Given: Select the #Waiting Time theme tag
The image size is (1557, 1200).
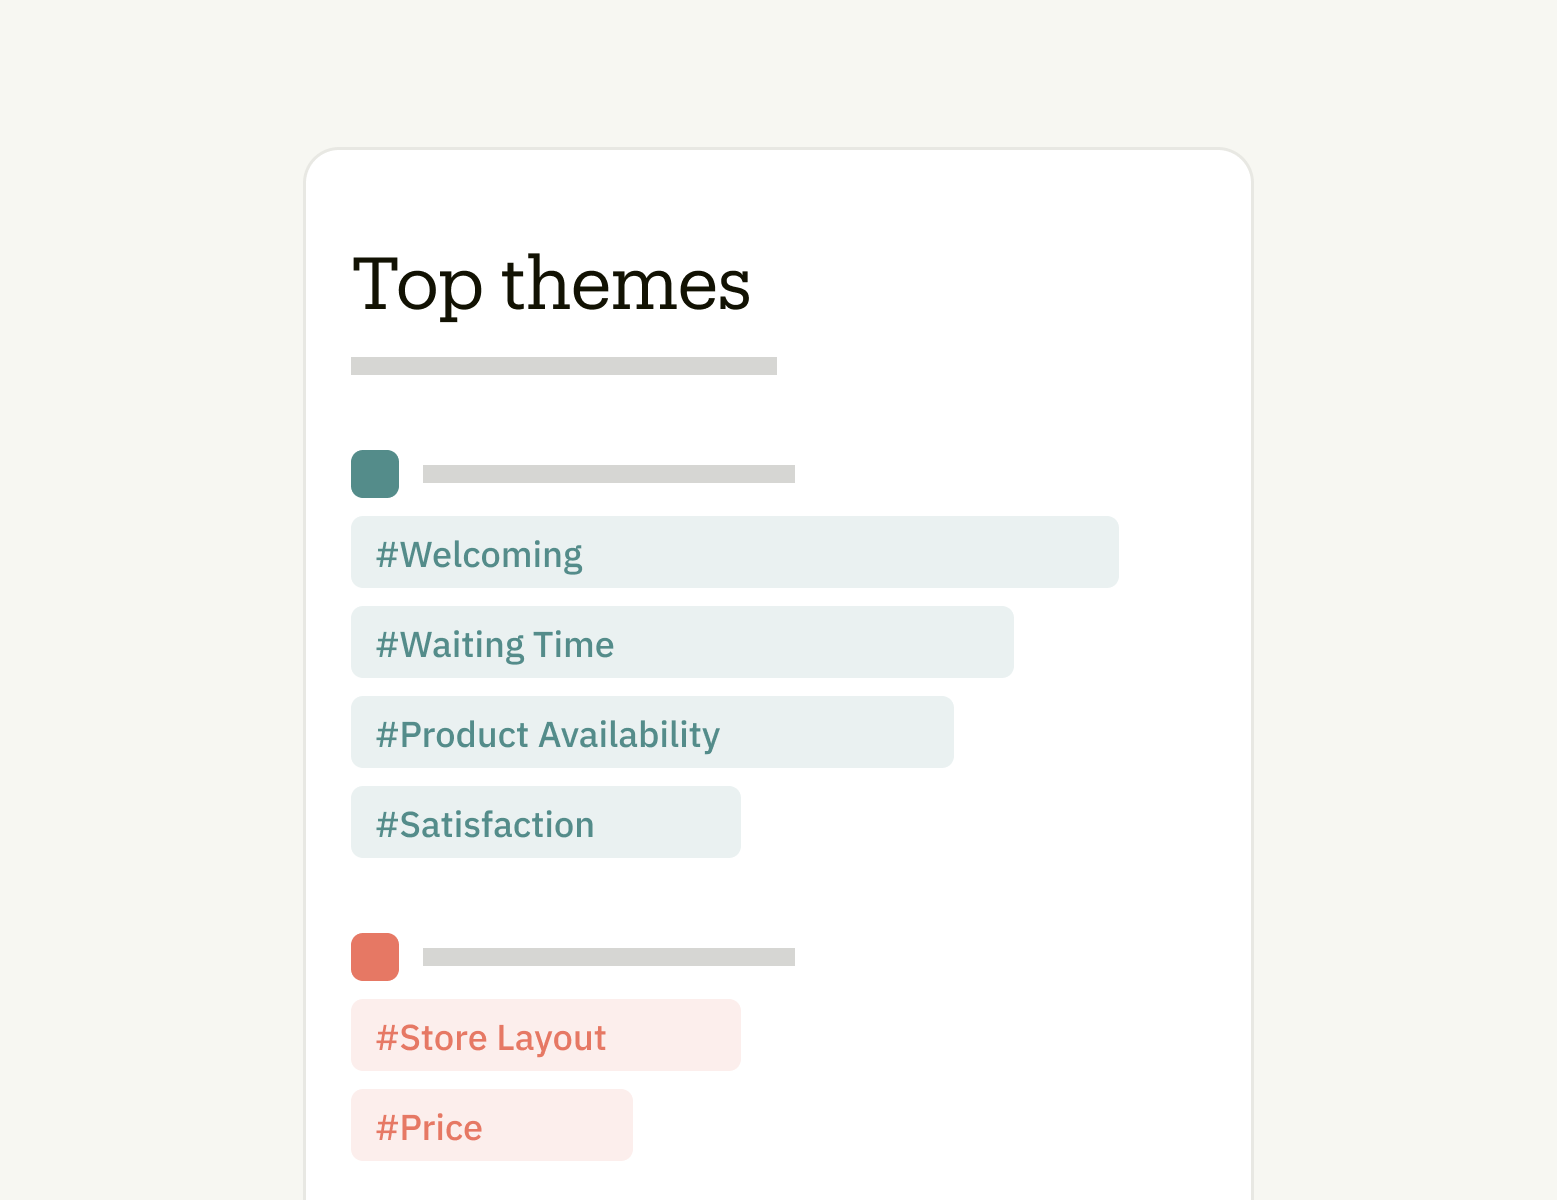Looking at the screenshot, I should (682, 642).
